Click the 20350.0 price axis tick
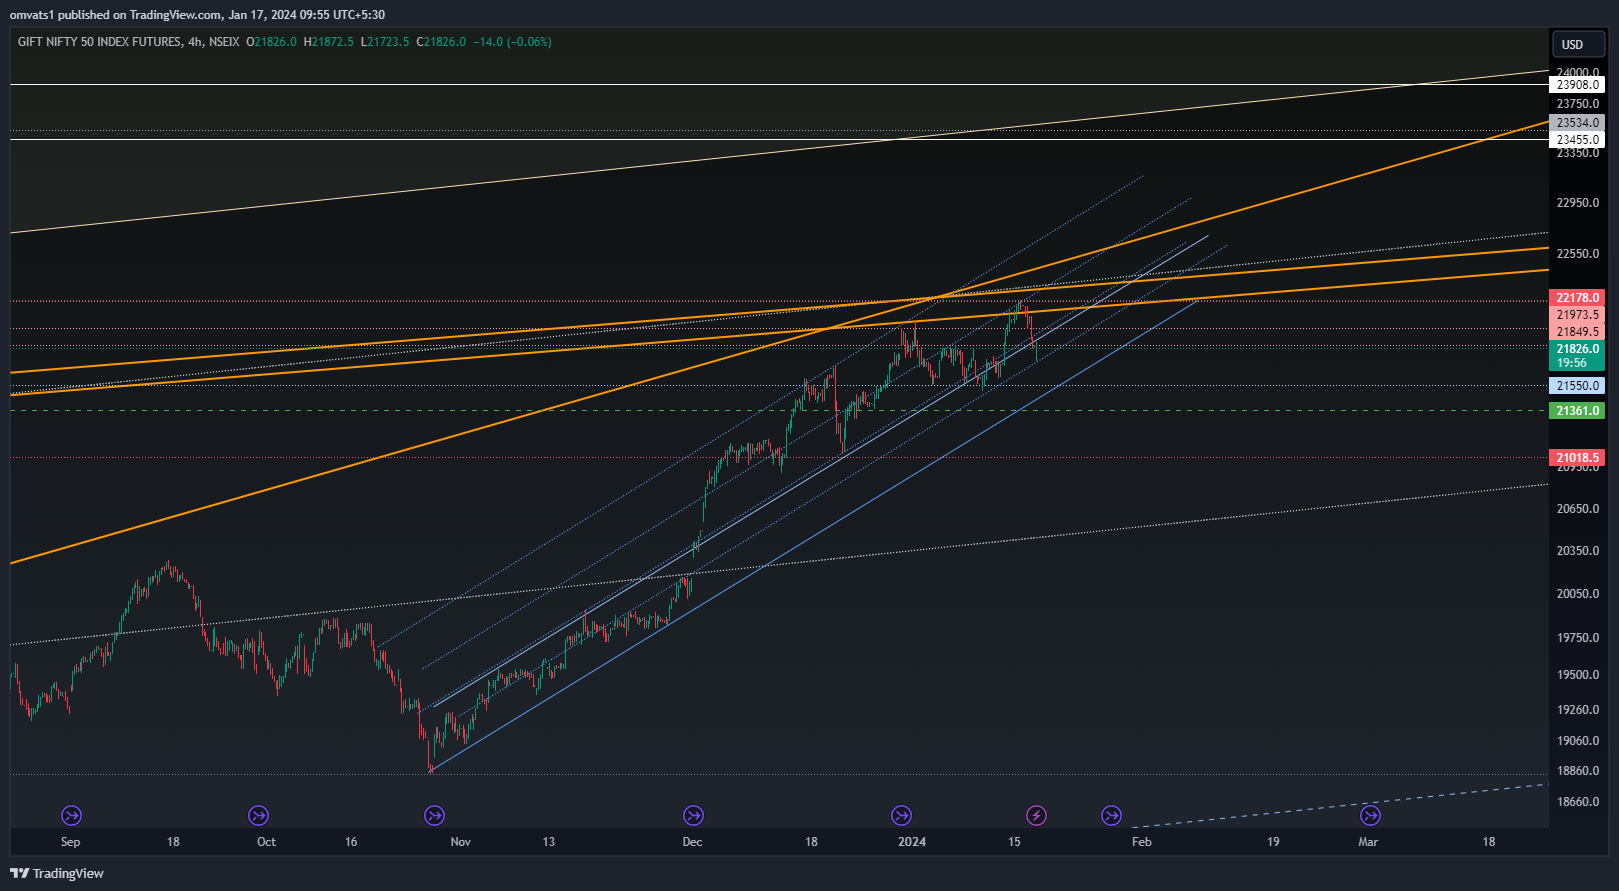The image size is (1619, 891). point(1578,551)
